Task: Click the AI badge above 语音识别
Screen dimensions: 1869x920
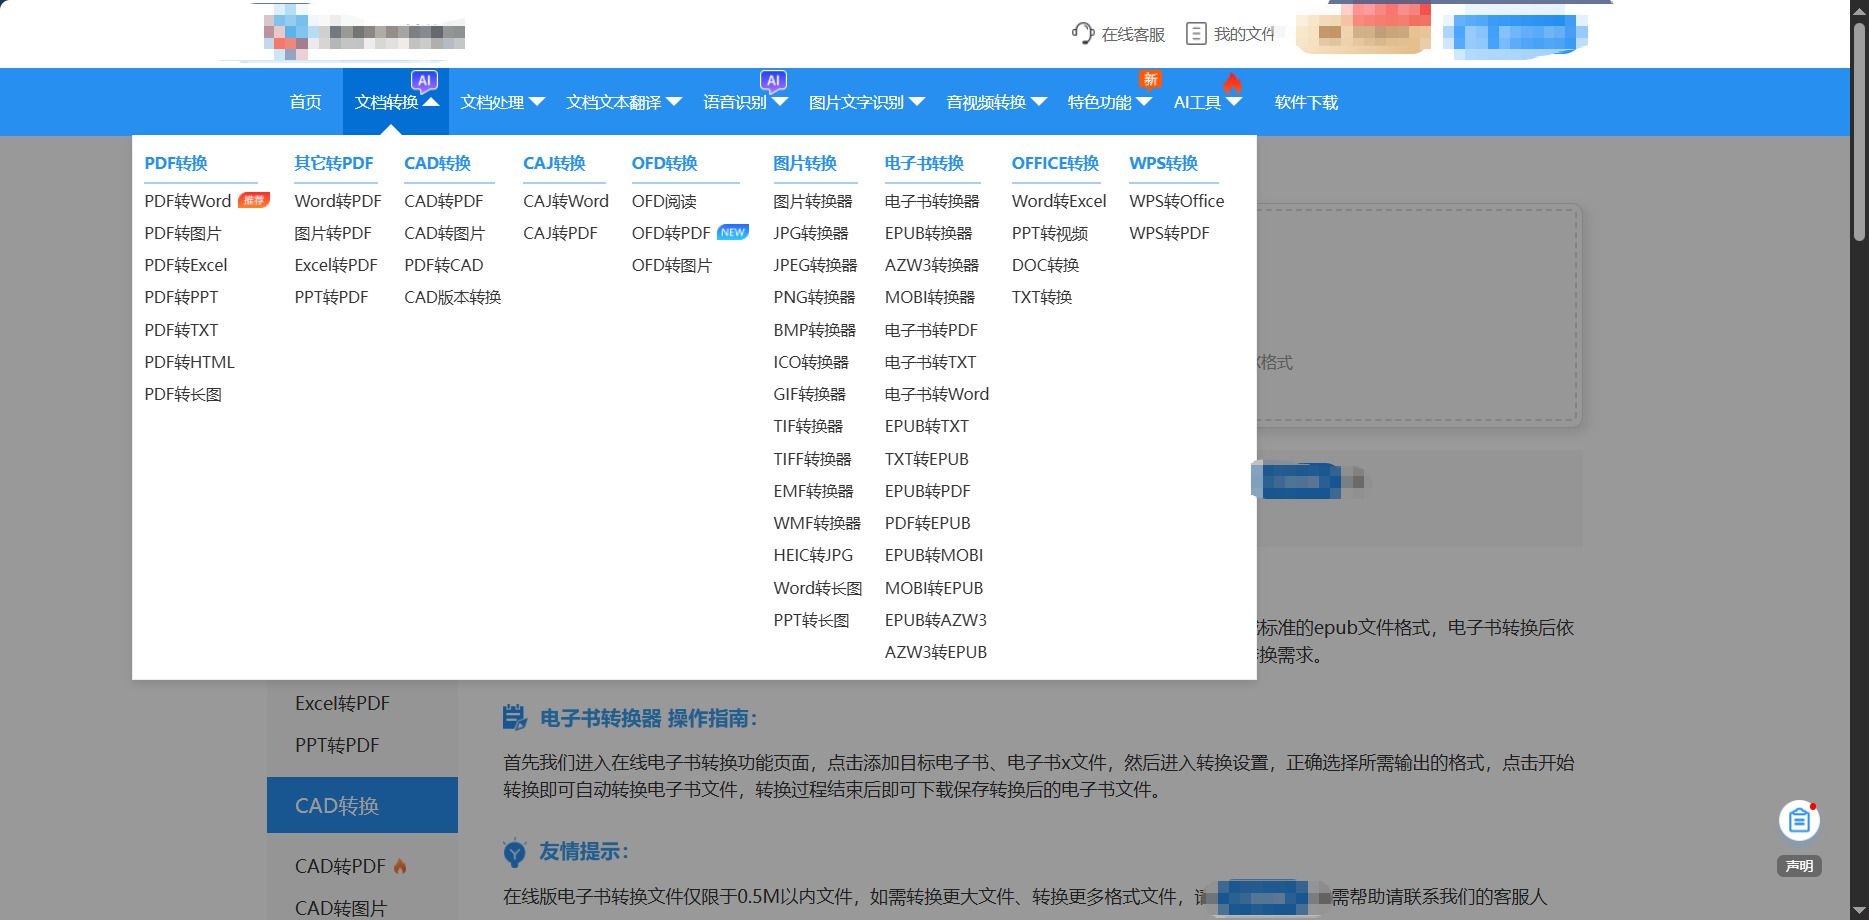Action: (773, 81)
